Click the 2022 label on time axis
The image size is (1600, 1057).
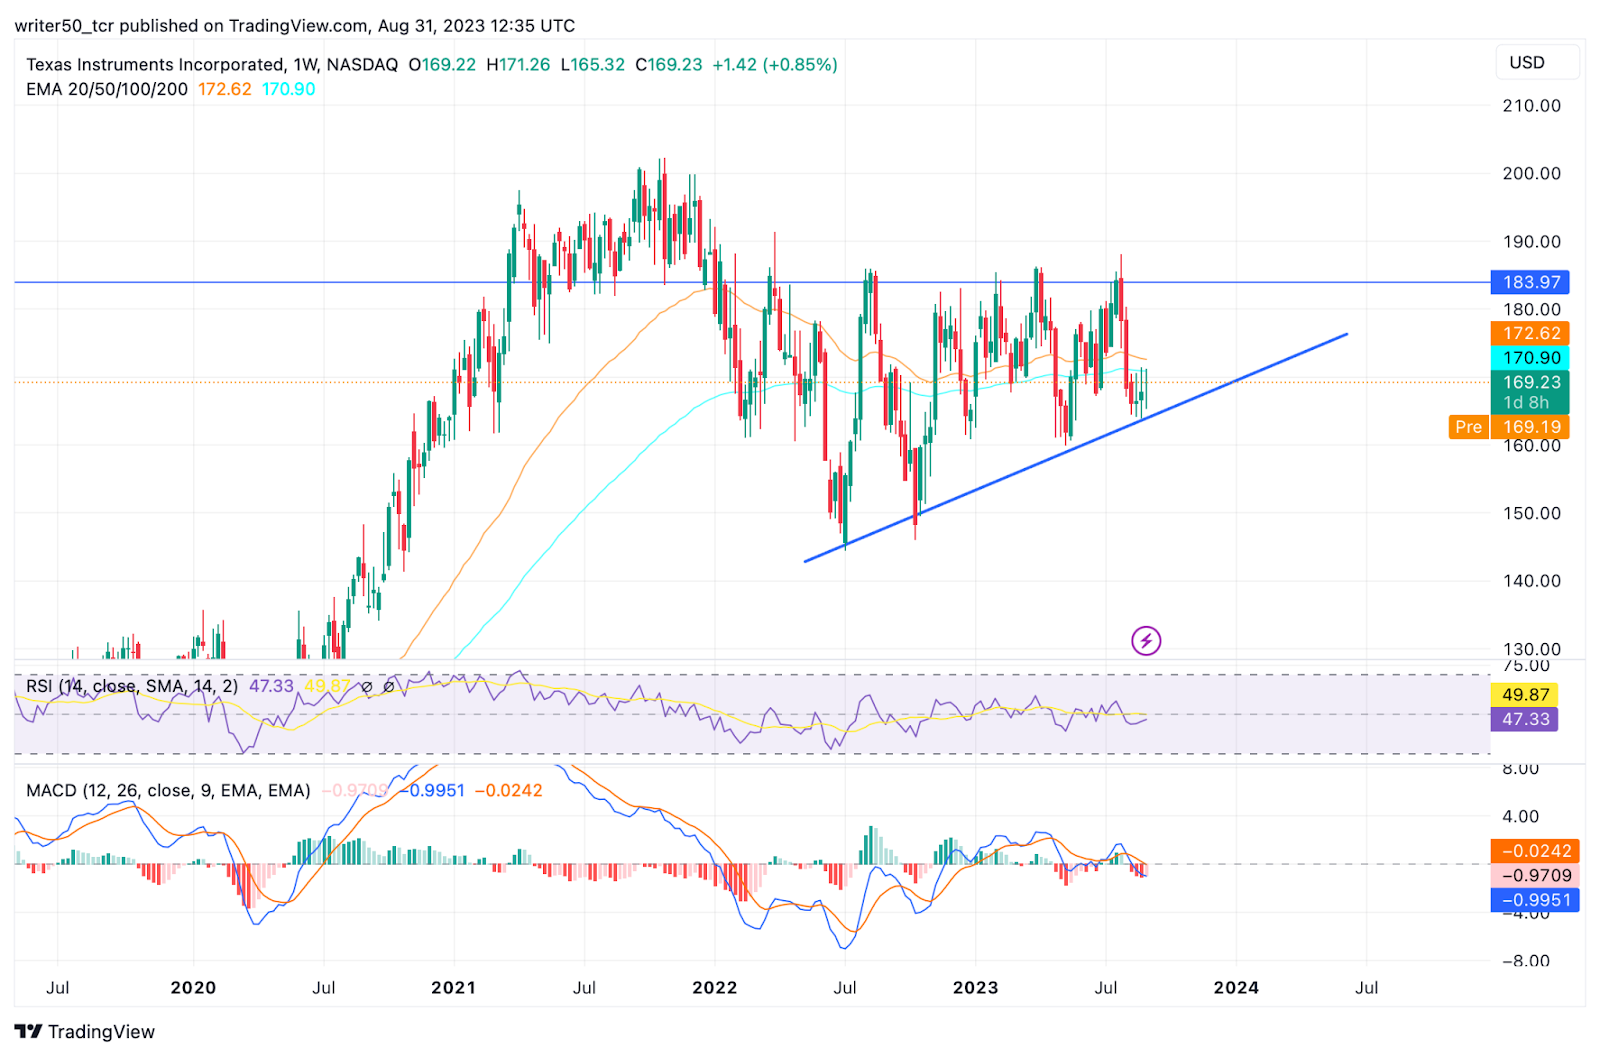point(714,987)
